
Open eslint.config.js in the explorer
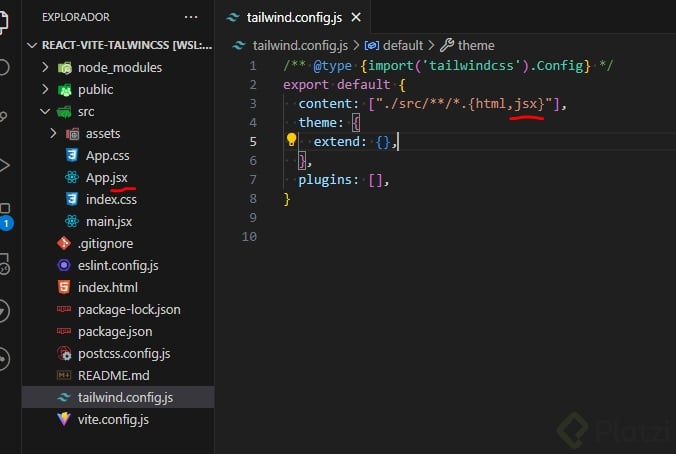point(118,266)
